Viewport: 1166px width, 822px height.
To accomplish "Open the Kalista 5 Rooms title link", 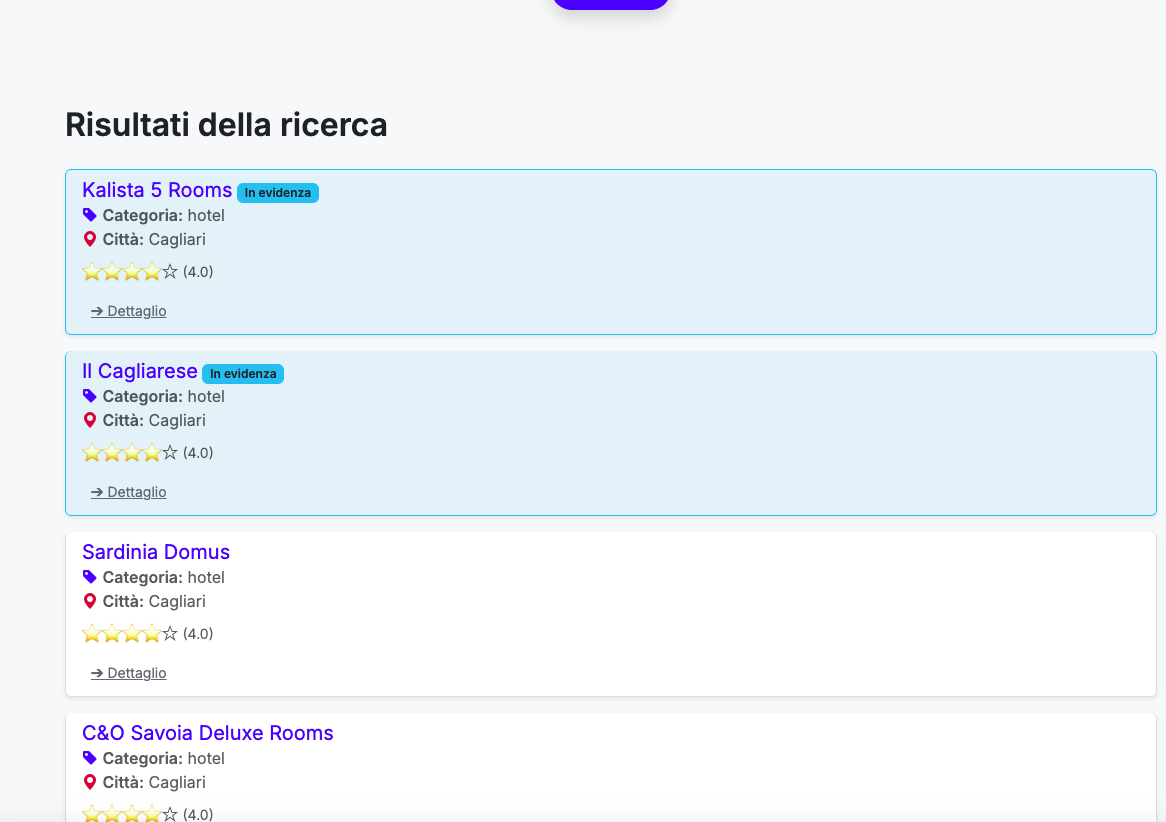I will pos(157,190).
